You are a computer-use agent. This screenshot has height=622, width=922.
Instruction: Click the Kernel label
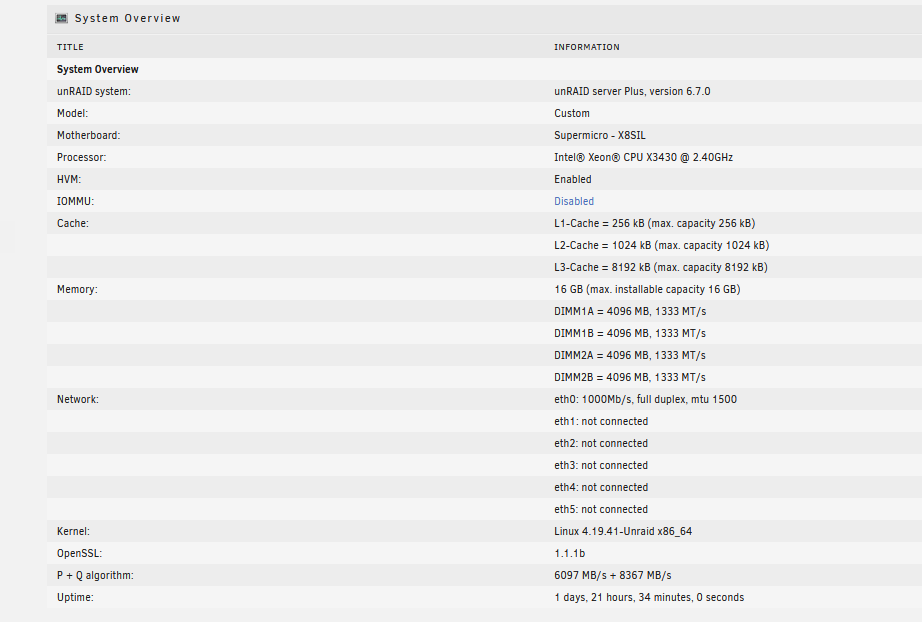(x=74, y=531)
